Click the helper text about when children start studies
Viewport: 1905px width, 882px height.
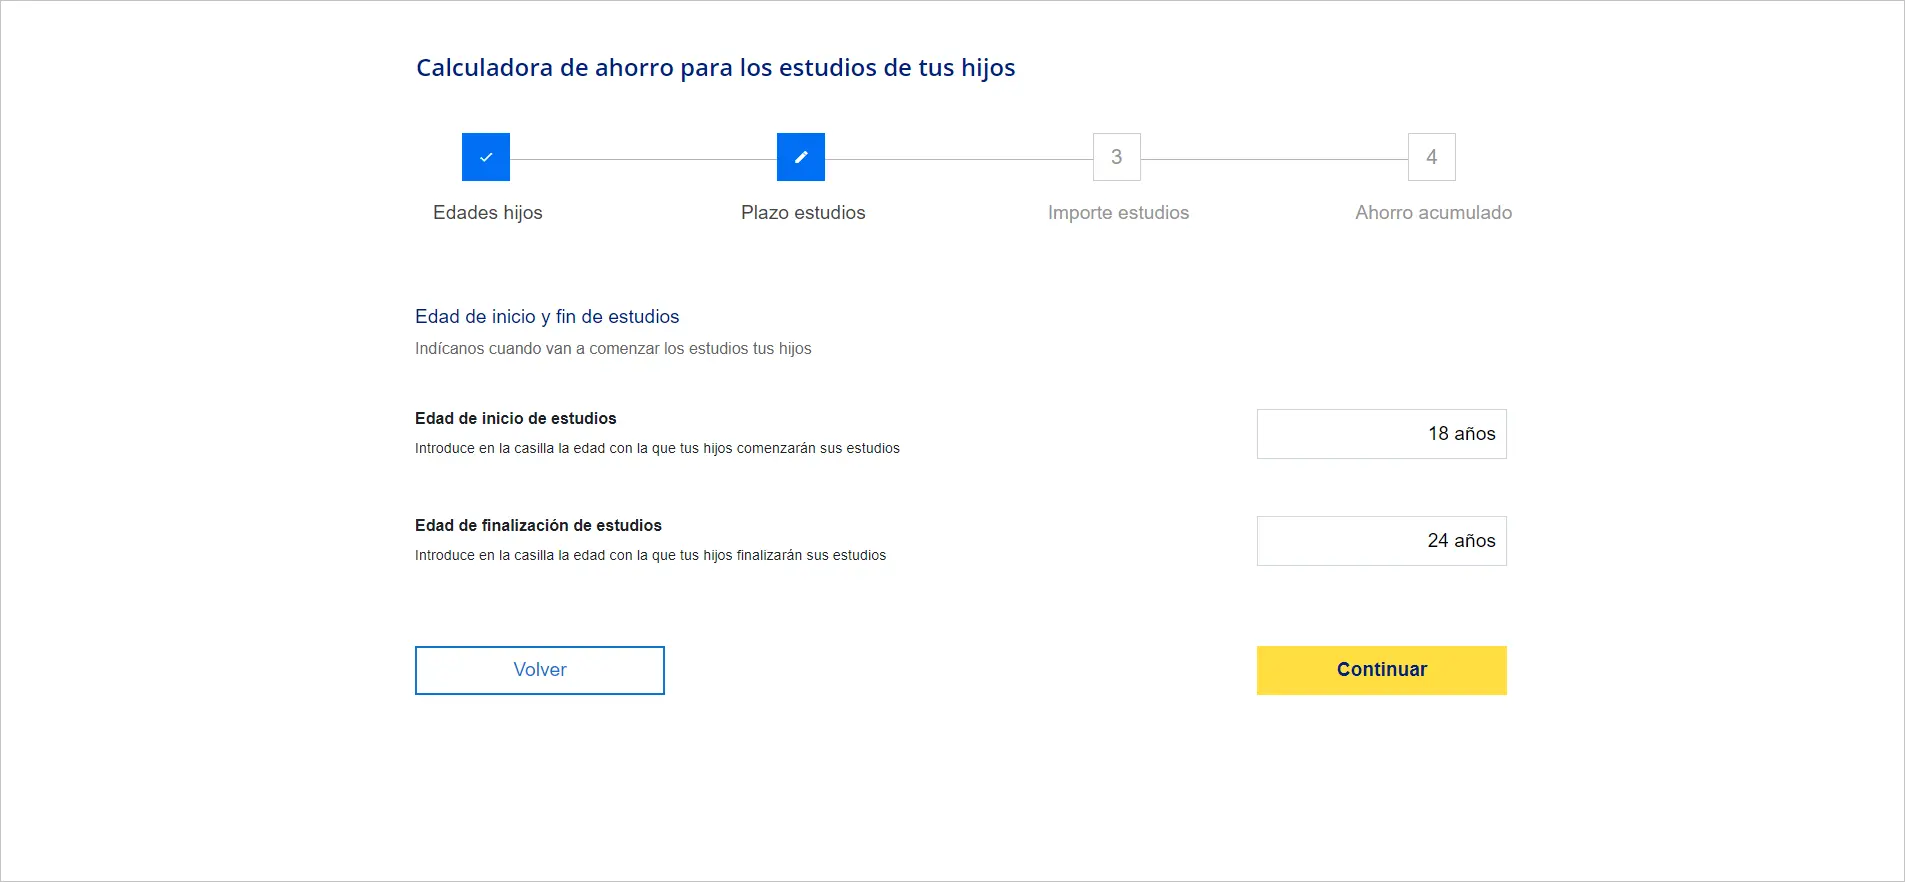[x=657, y=449]
